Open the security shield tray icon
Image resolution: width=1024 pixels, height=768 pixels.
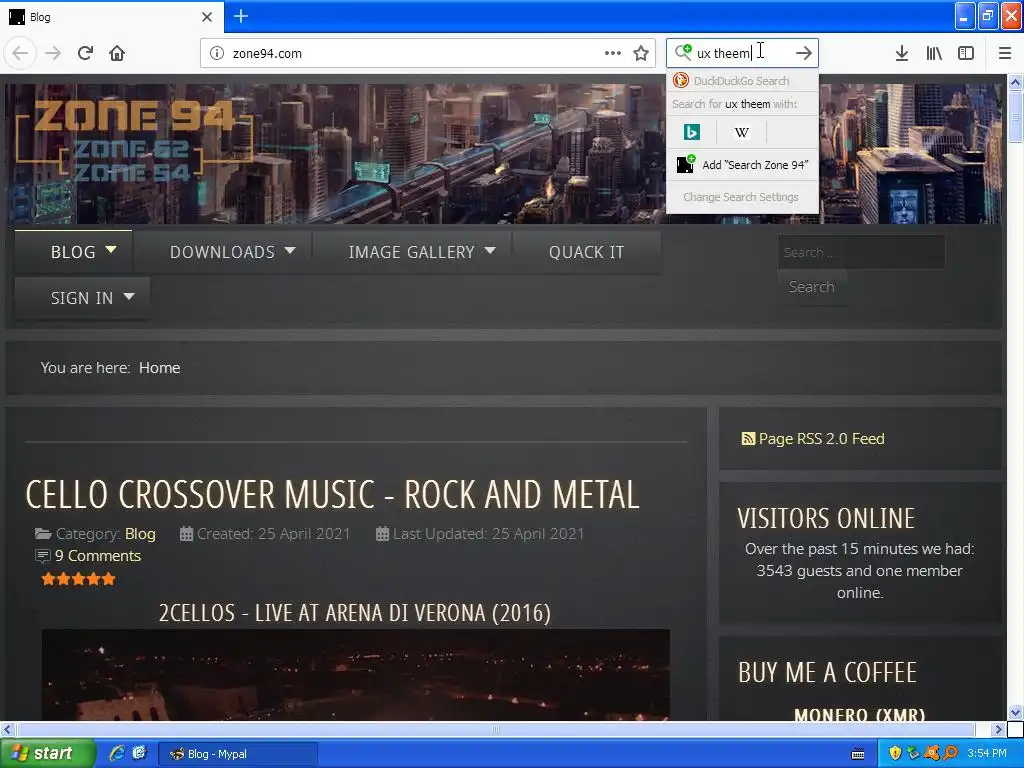click(895, 753)
